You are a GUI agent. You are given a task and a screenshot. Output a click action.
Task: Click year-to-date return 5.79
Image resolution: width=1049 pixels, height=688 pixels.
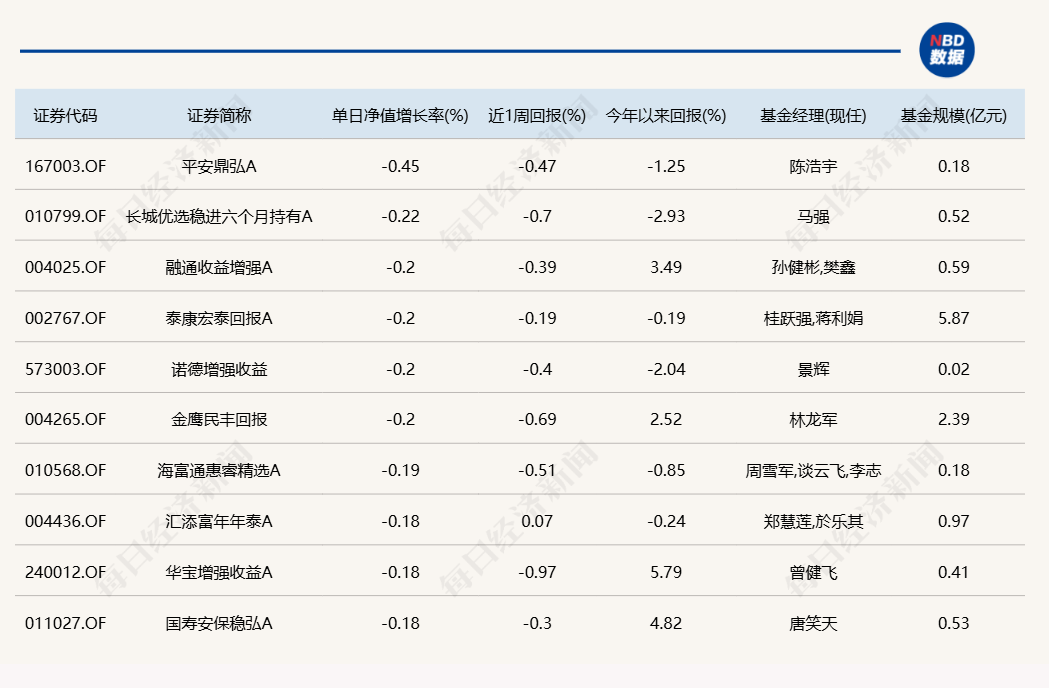(666, 572)
